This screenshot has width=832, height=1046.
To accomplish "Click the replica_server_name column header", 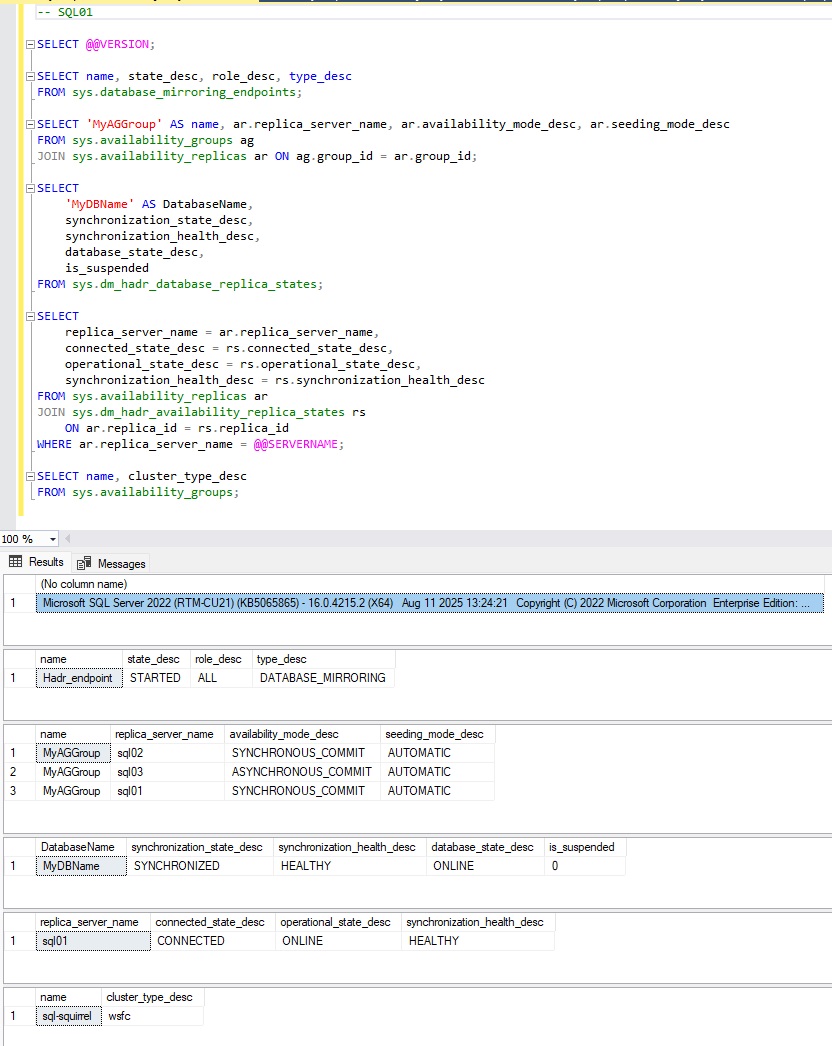I will point(167,733).
